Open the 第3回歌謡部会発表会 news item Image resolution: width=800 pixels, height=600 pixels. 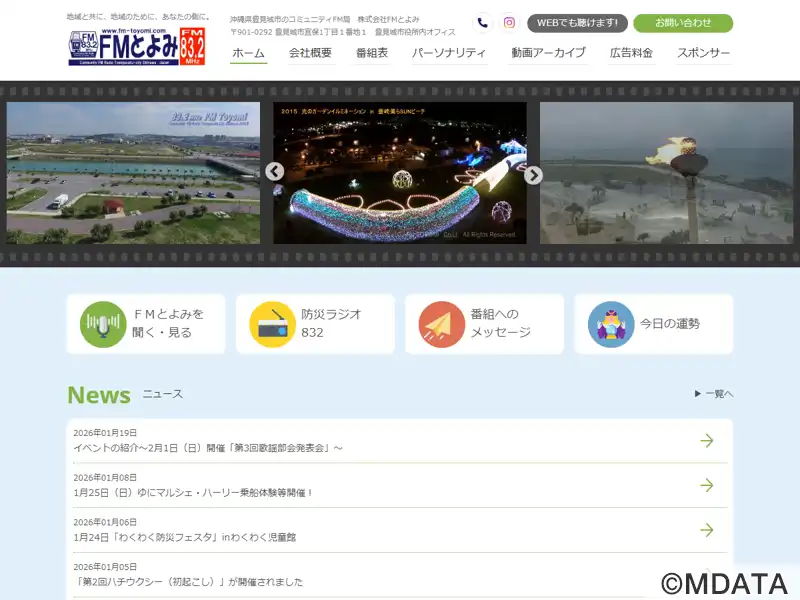[x=208, y=448]
